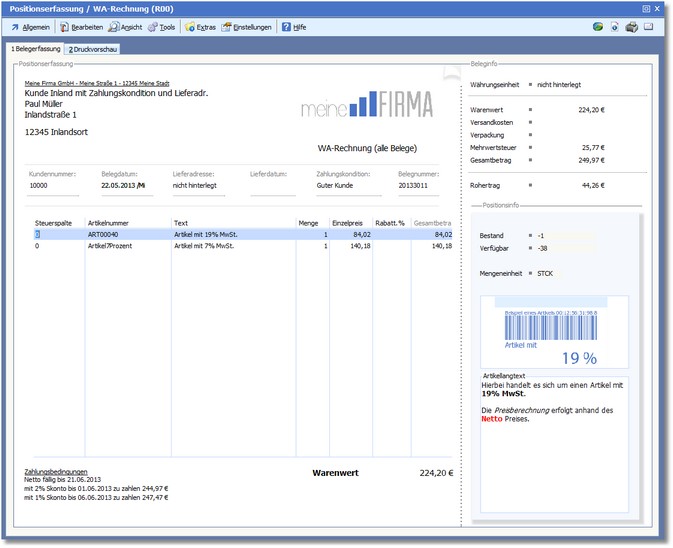This screenshot has height=548, width=673.
Task: Click the envelope icon in top right toolbar
Action: pyautogui.click(x=648, y=27)
